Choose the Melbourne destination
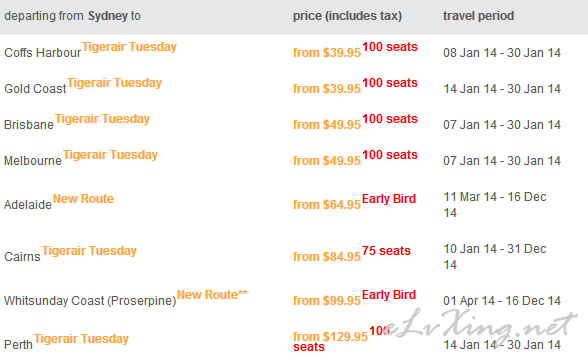This screenshot has height=360, width=588. 33,160
